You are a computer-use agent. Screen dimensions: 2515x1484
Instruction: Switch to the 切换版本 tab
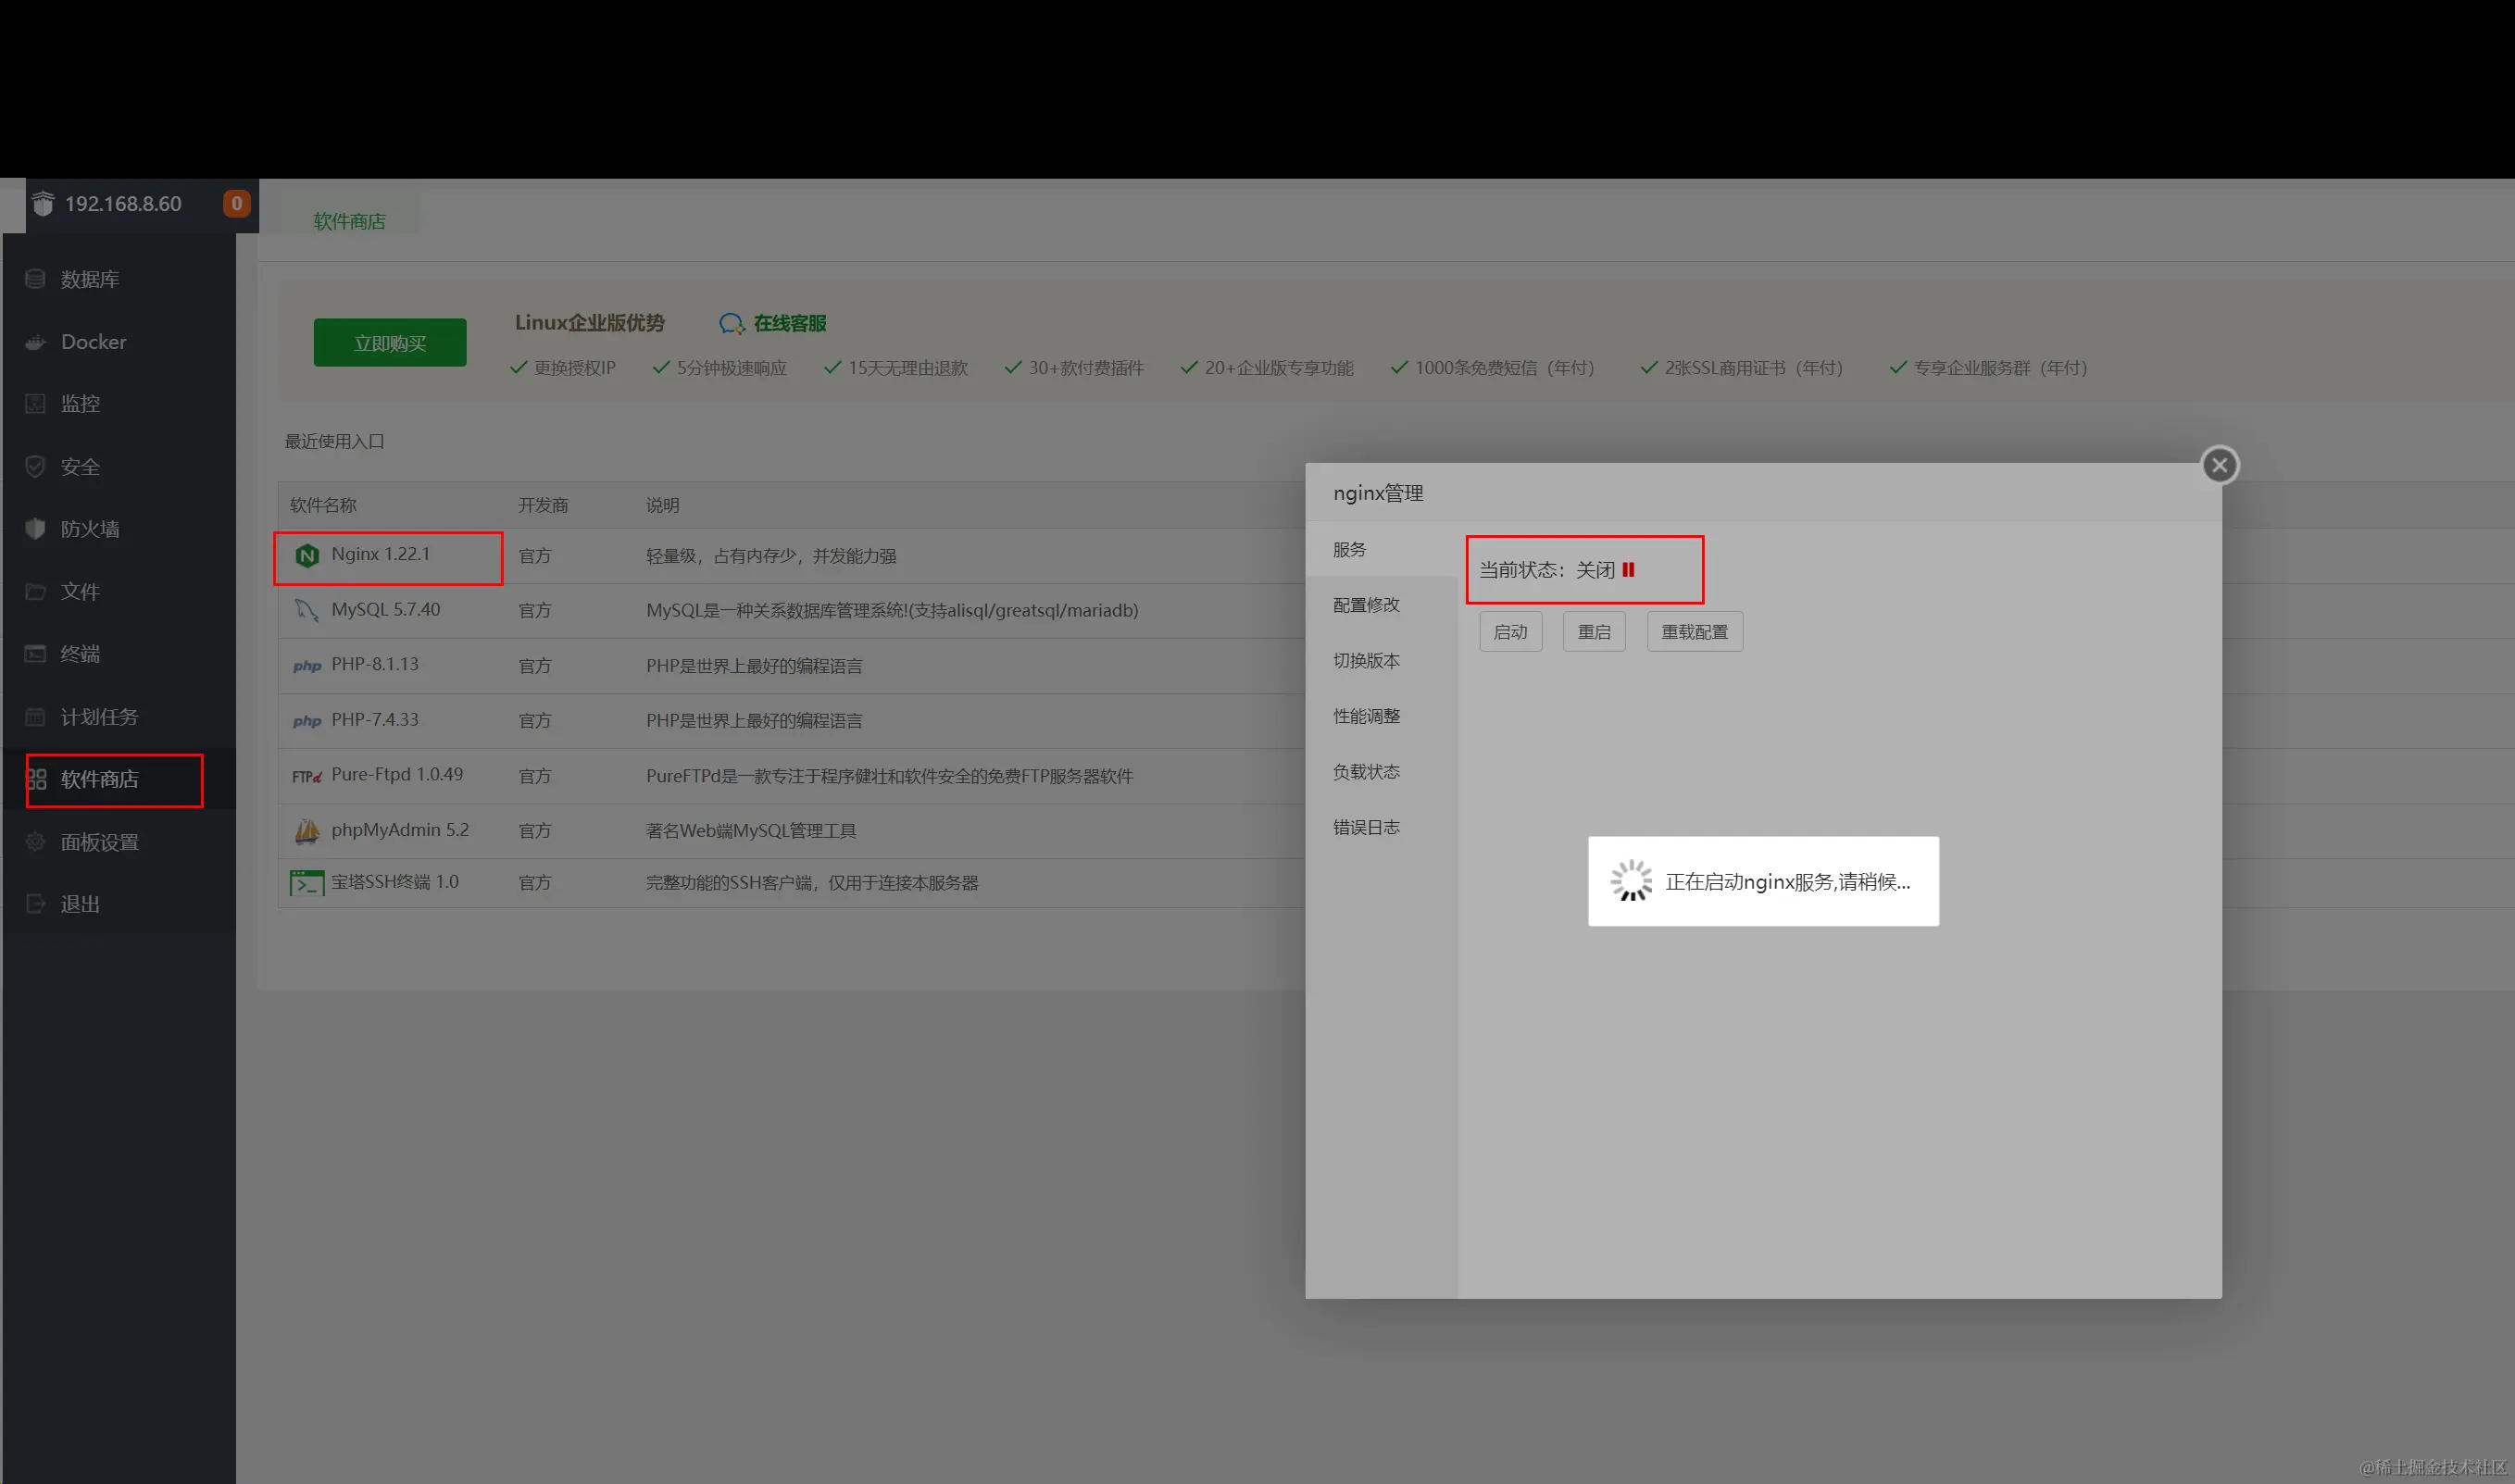coord(1366,661)
